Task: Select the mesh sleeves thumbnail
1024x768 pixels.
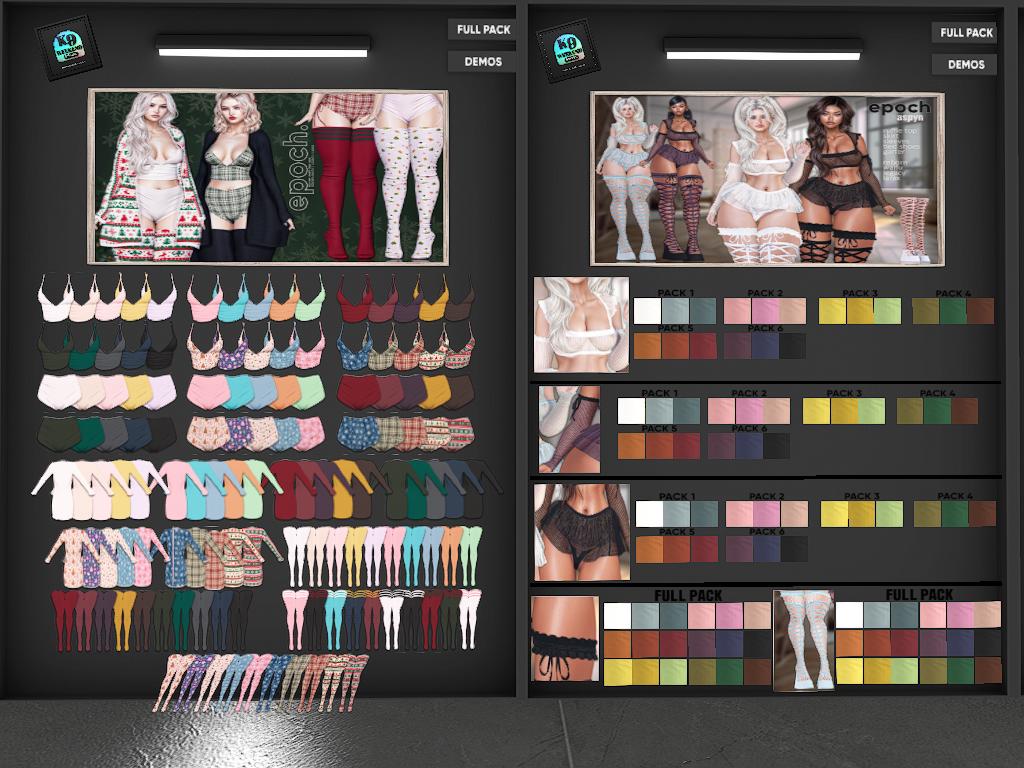Action: tap(569, 430)
